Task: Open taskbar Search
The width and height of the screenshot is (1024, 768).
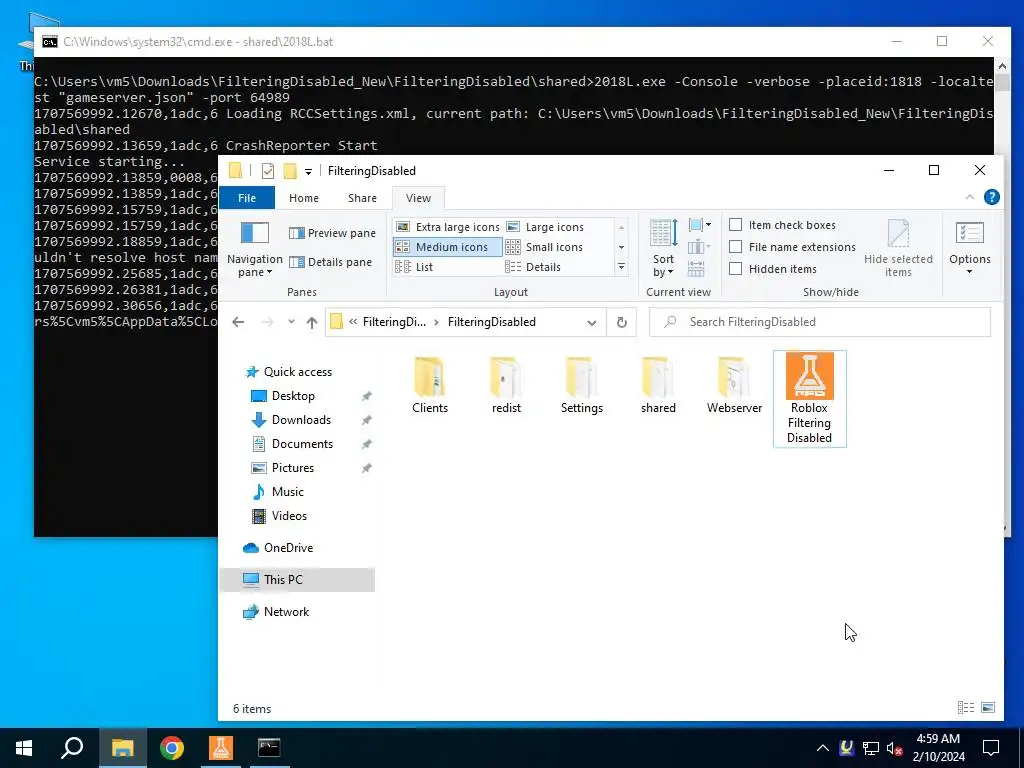Action: (72, 748)
